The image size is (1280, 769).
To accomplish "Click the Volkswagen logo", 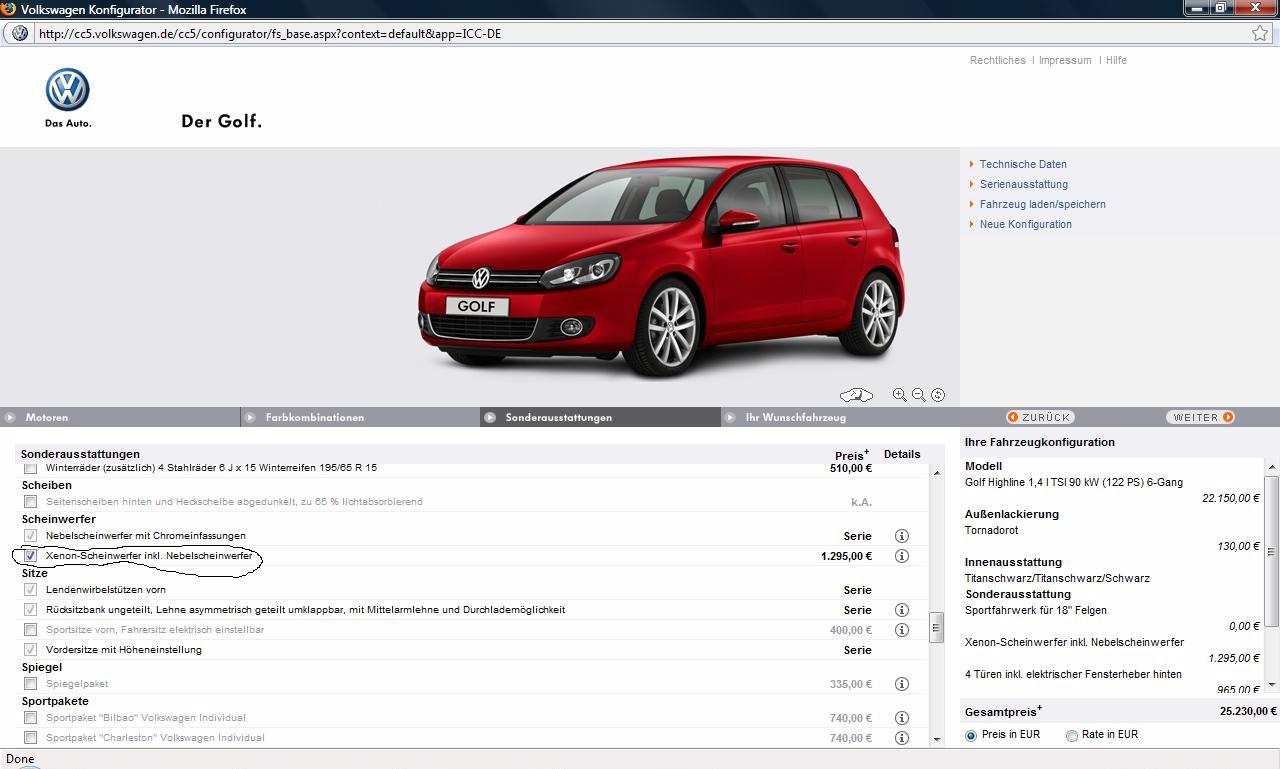I will click(x=68, y=91).
